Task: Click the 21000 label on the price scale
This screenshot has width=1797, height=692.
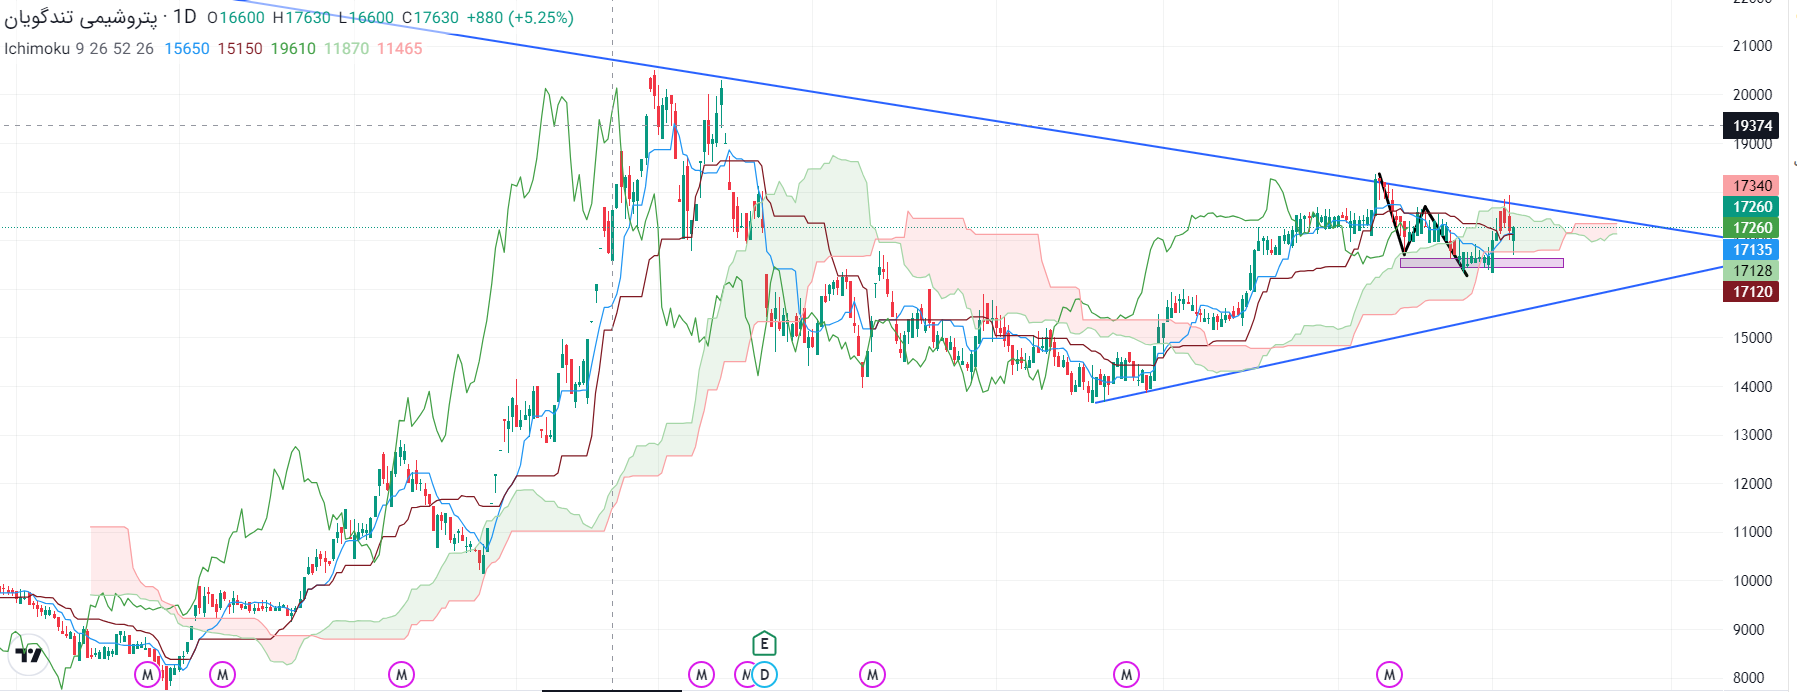Action: (x=1752, y=46)
